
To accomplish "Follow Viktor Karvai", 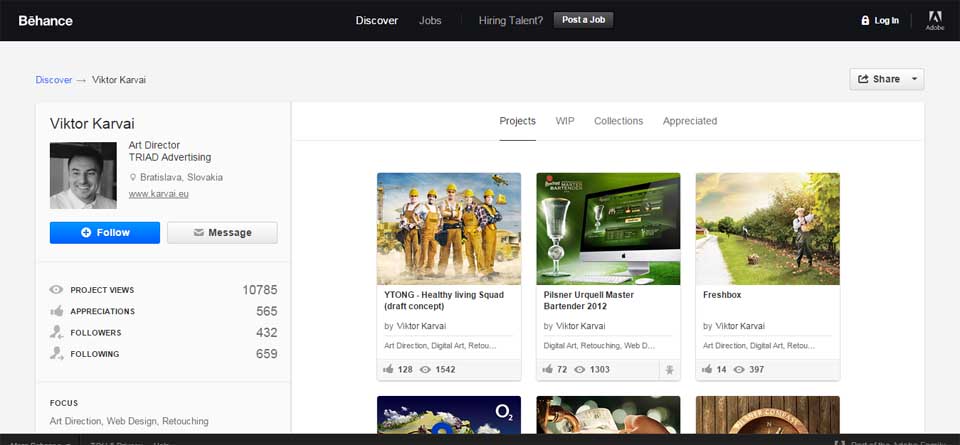I will (x=105, y=233).
